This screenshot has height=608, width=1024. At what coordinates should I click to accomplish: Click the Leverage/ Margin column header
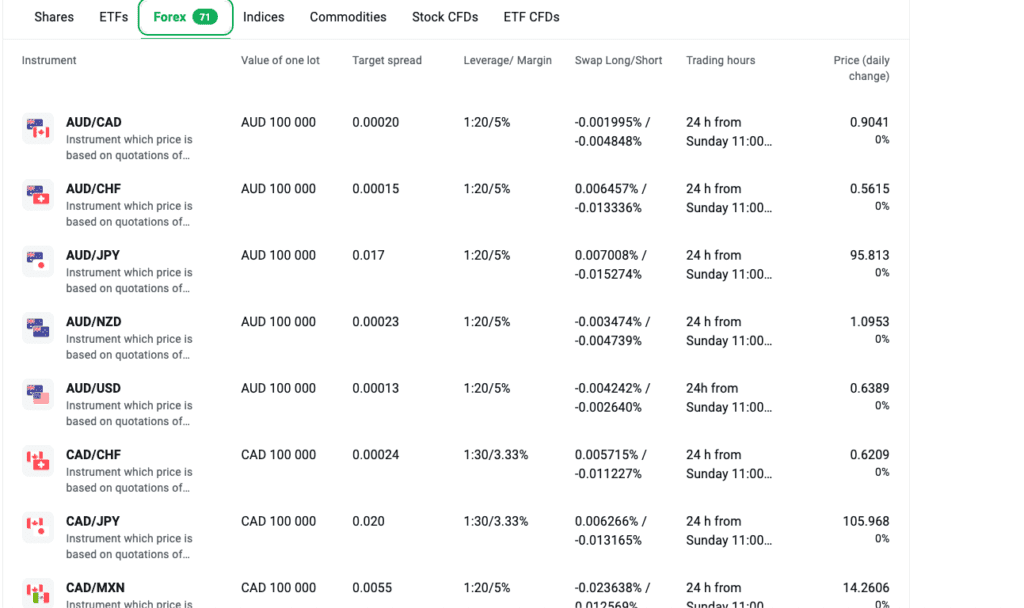(507, 60)
